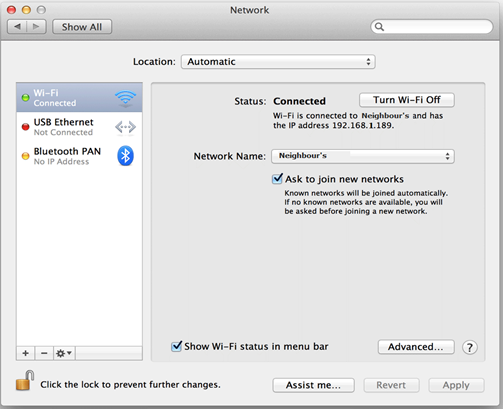Remove selected service with minus button
Image resolution: width=503 pixels, height=409 pixels.
click(x=44, y=353)
